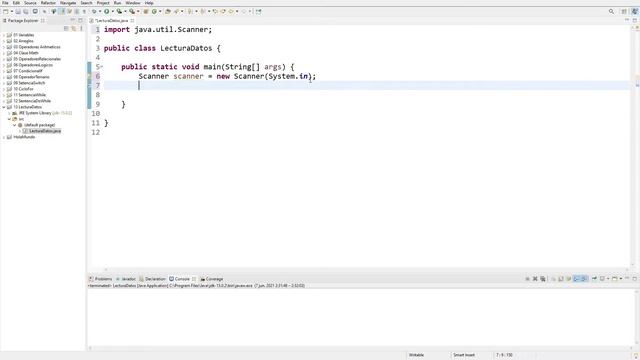The image size is (640, 360).
Task: Open the Help menu
Action: point(149,3)
